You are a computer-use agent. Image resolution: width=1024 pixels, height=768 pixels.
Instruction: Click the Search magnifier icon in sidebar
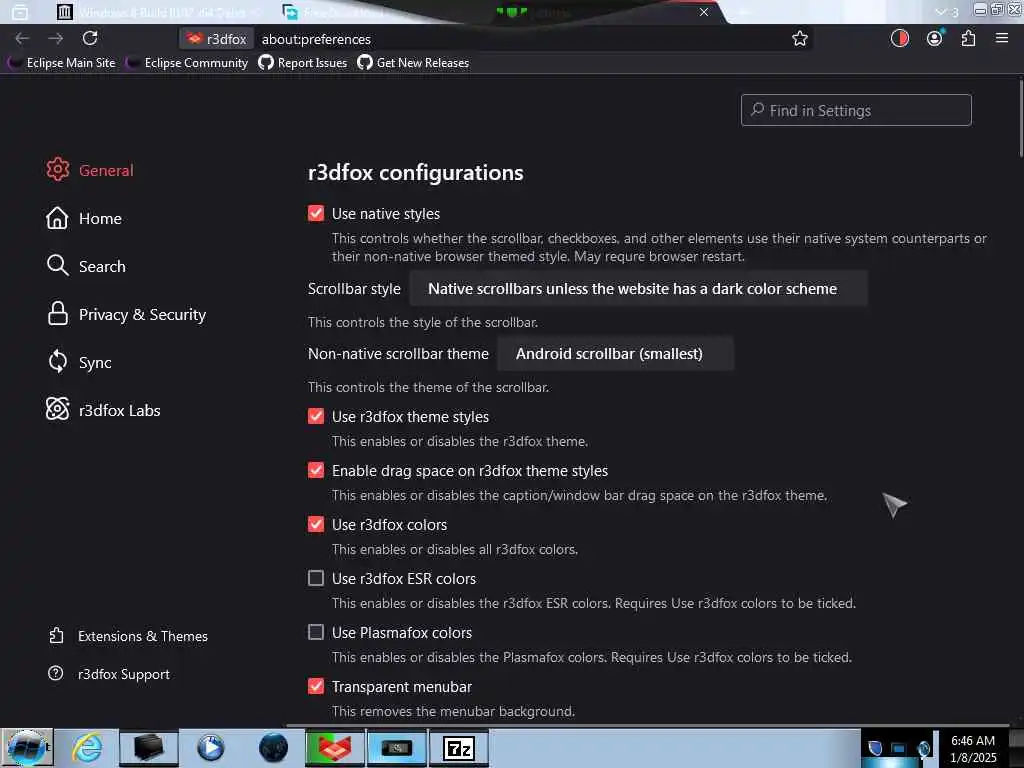point(57,266)
